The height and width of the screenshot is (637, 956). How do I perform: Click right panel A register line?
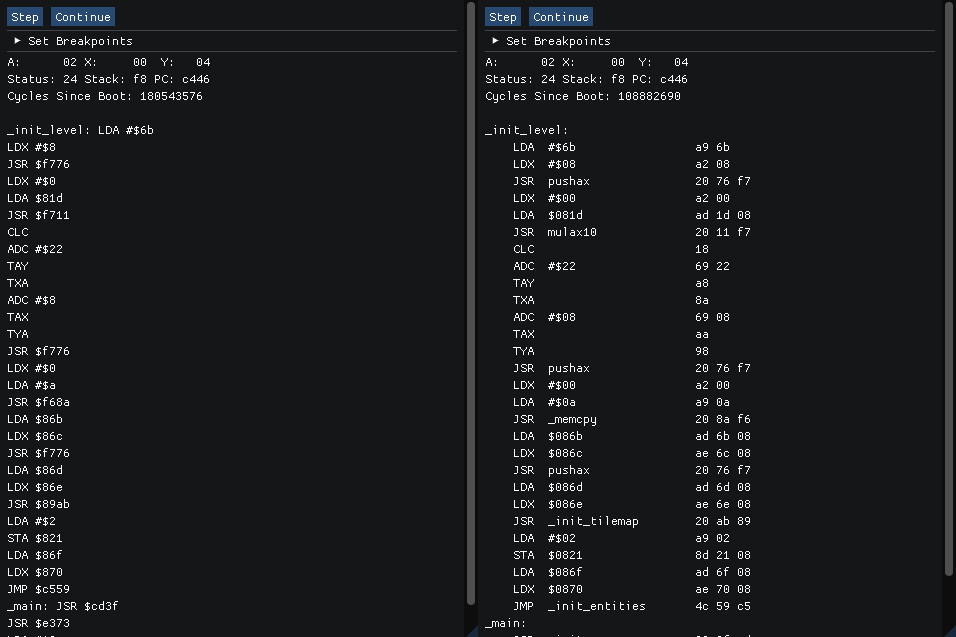[587, 62]
